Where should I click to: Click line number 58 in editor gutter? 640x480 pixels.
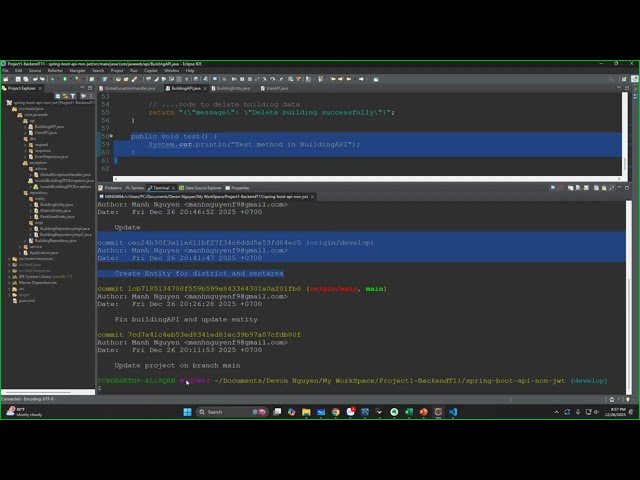click(105, 136)
